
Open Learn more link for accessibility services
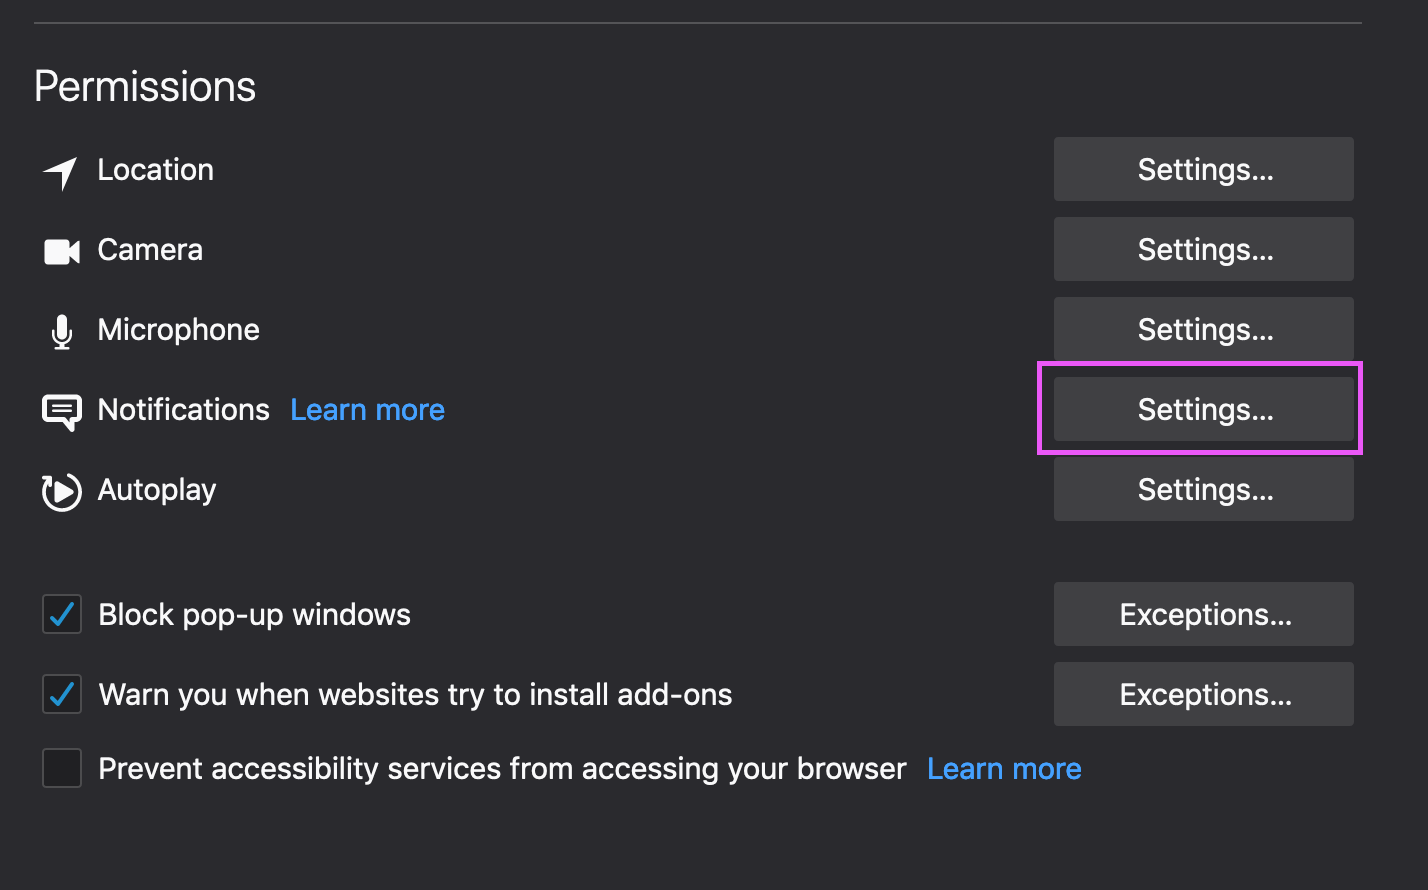point(1004,768)
